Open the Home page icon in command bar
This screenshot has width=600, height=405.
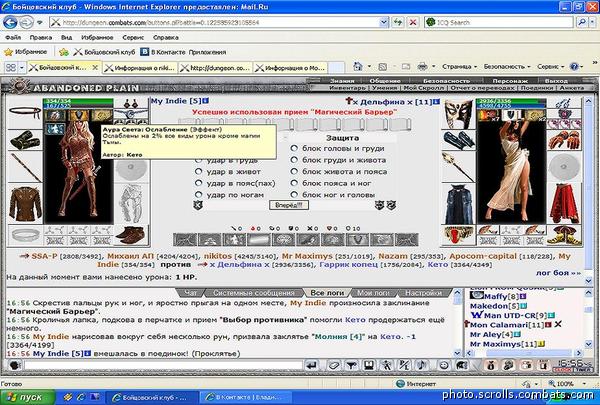(x=357, y=67)
